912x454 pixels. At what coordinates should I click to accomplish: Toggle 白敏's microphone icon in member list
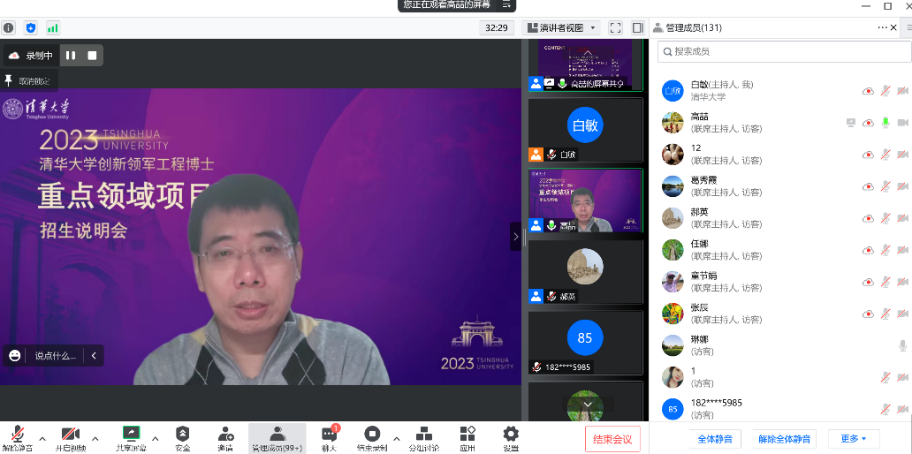pos(885,91)
